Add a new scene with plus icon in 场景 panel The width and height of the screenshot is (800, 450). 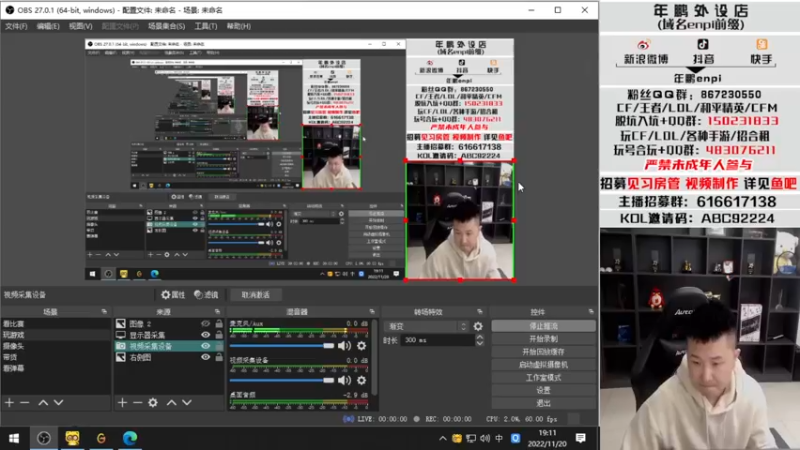[9, 403]
